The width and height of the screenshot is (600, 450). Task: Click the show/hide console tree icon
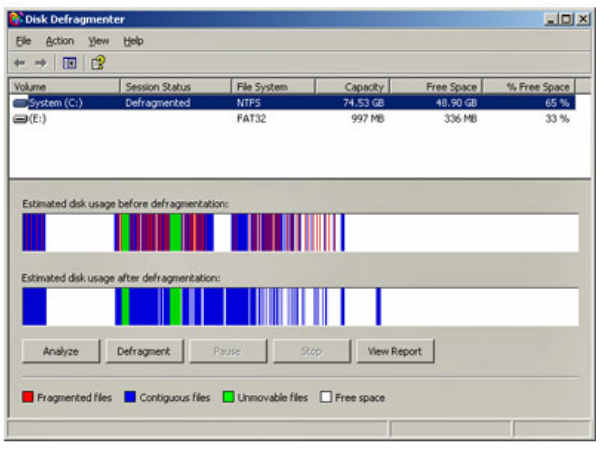pyautogui.click(x=70, y=62)
